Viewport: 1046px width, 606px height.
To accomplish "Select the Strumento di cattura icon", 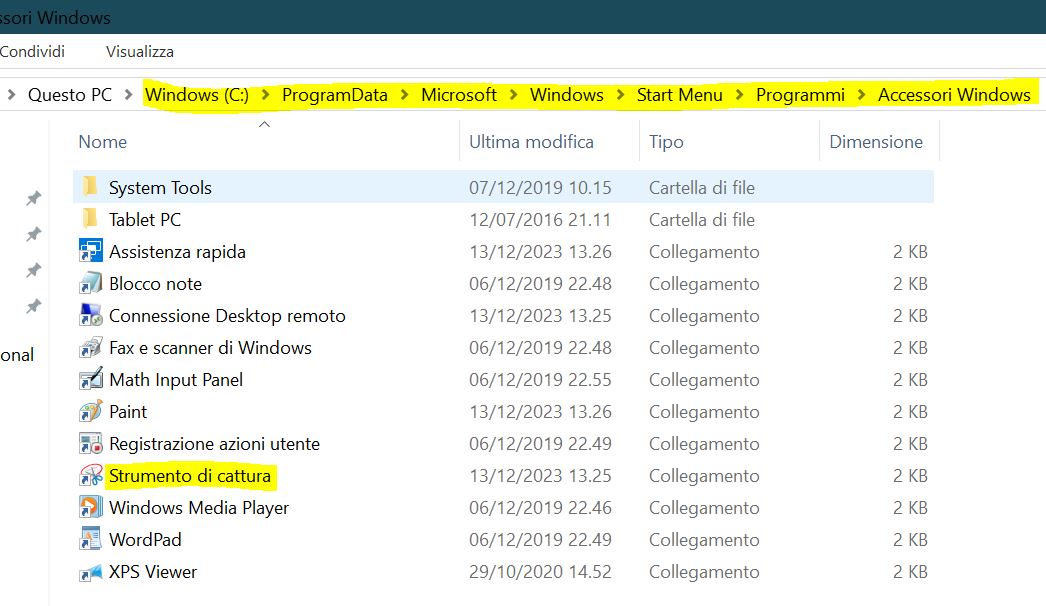I will [x=91, y=475].
